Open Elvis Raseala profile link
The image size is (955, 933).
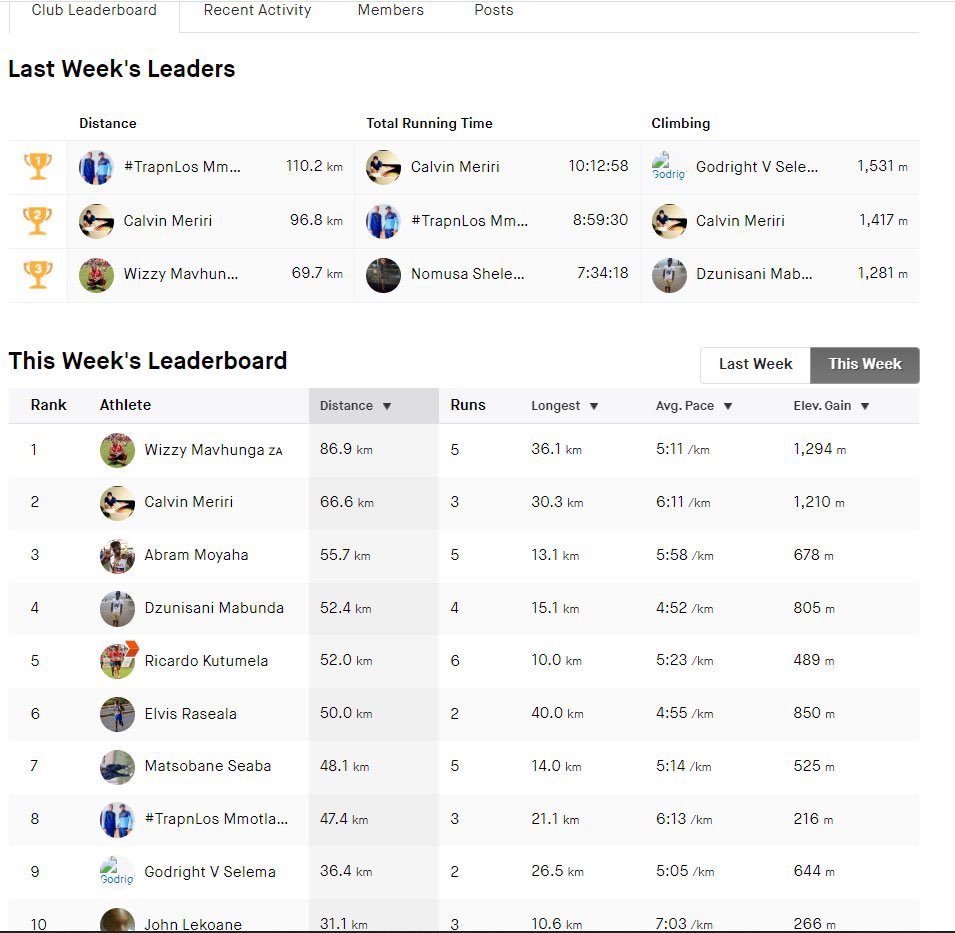click(x=190, y=714)
